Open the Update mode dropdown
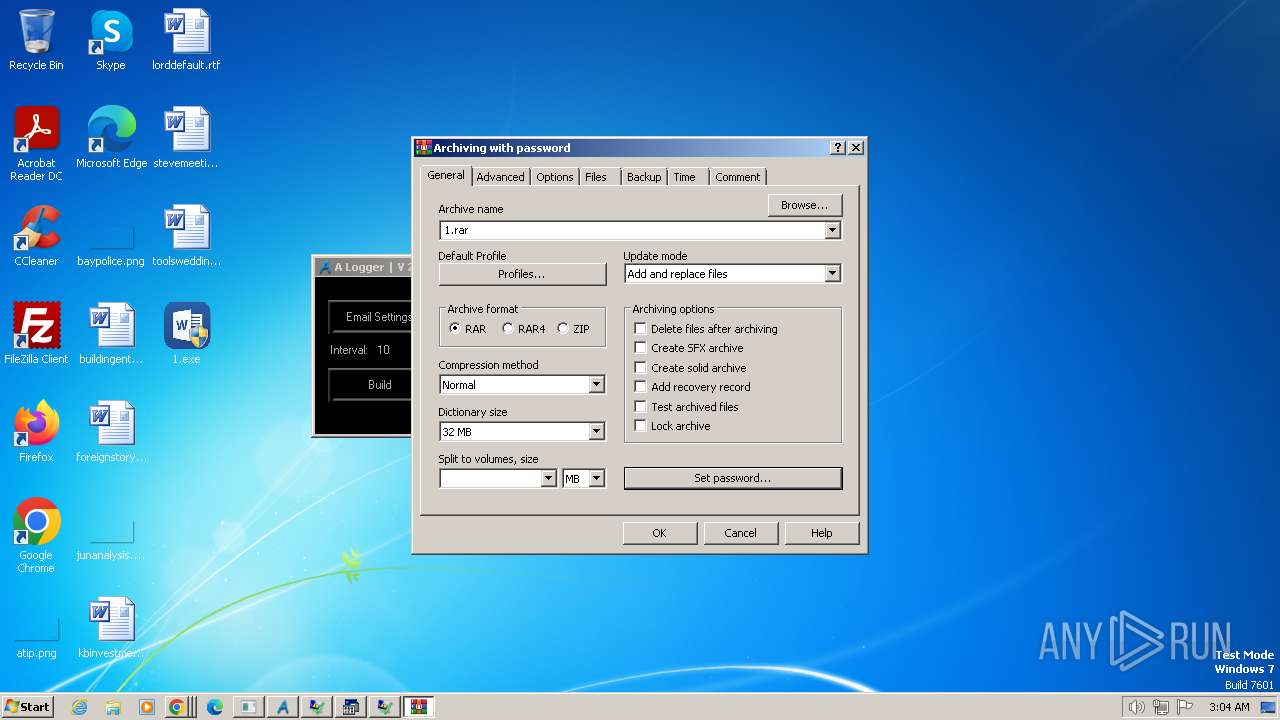The height and width of the screenshot is (720, 1280). click(x=832, y=274)
